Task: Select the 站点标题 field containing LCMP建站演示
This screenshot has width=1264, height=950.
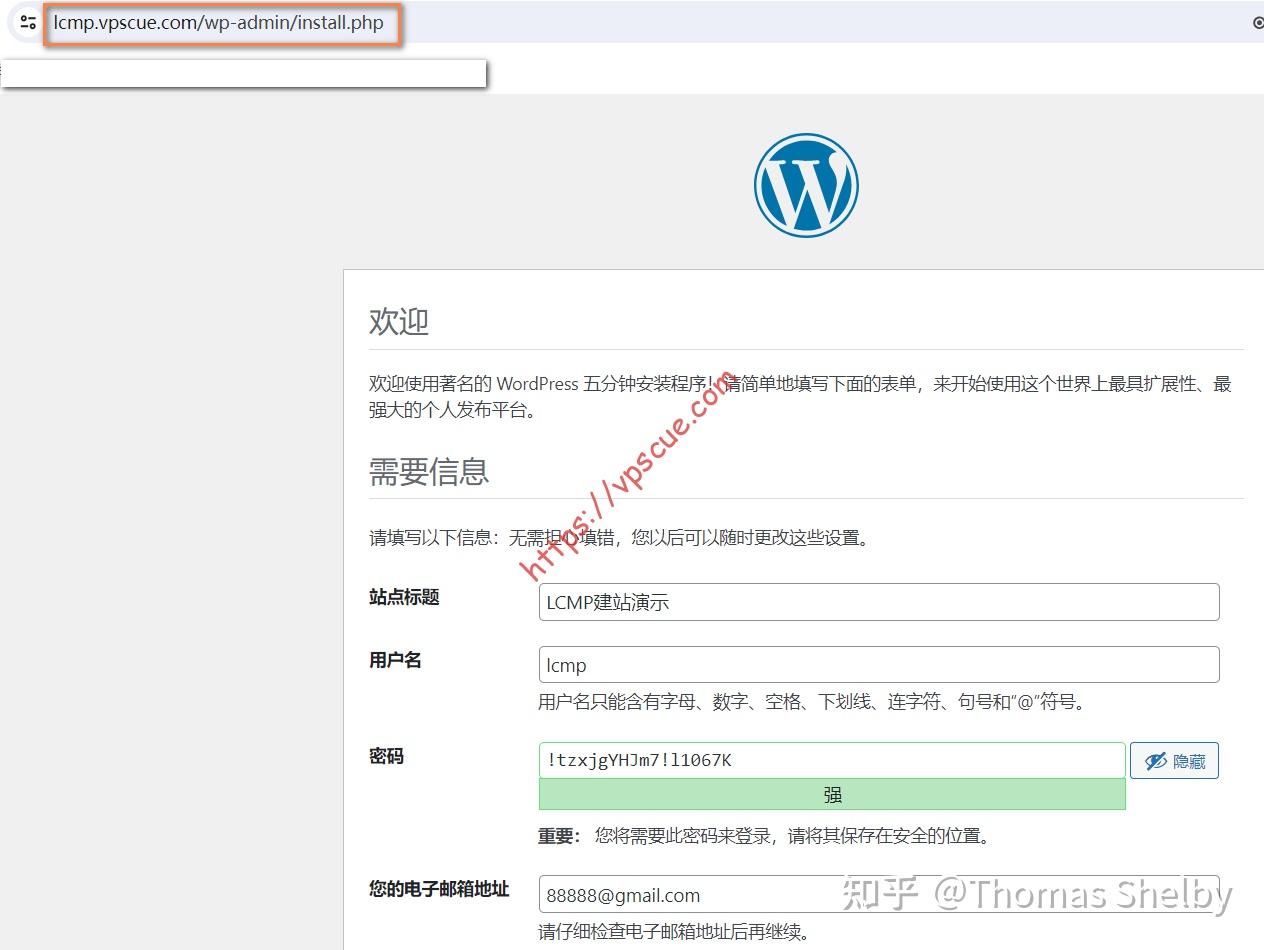Action: tap(878, 602)
